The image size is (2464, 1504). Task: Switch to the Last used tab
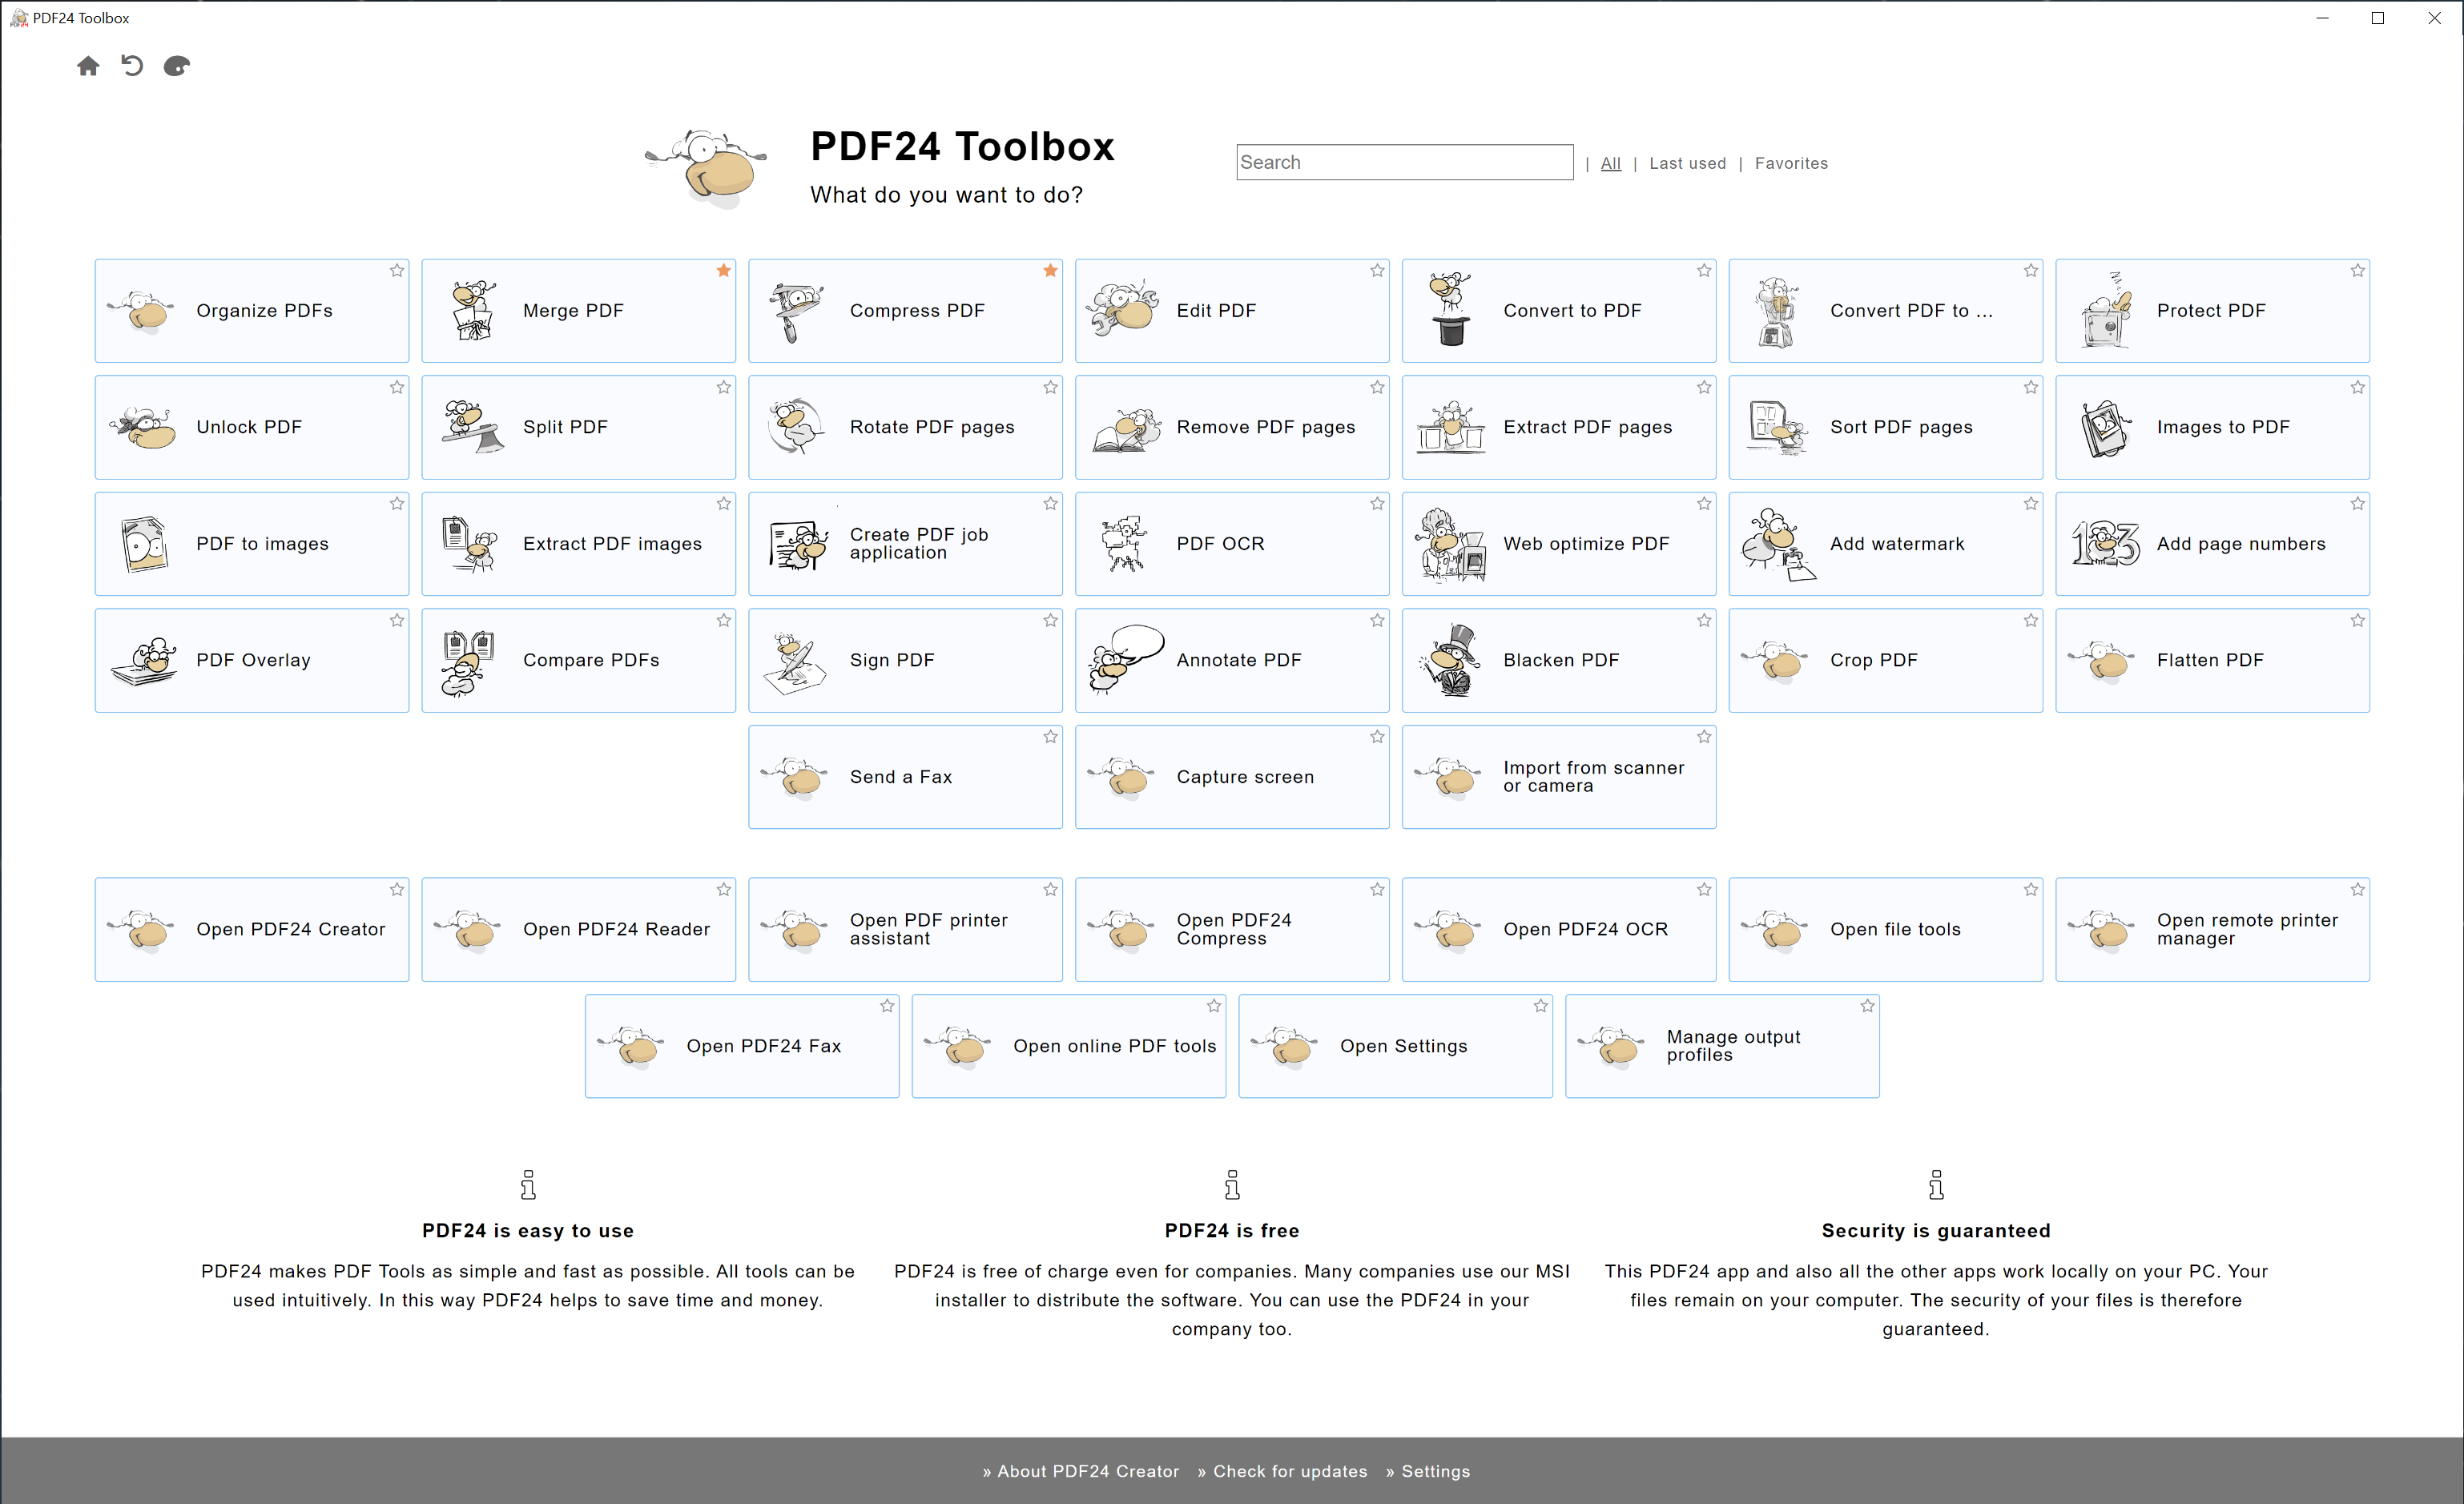(x=1686, y=162)
